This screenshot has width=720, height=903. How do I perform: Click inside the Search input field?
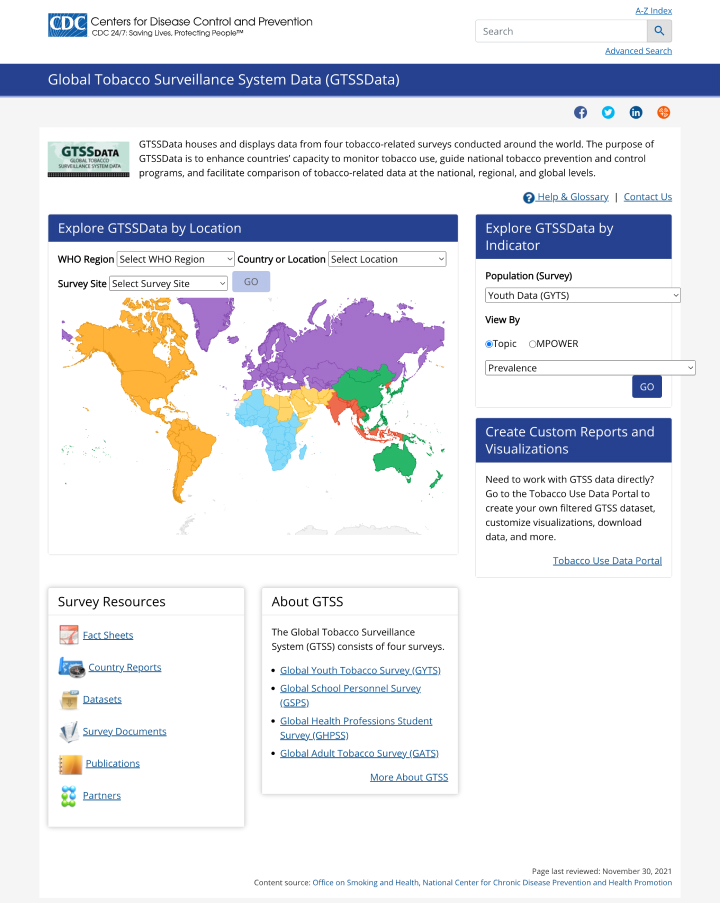pyautogui.click(x=561, y=31)
